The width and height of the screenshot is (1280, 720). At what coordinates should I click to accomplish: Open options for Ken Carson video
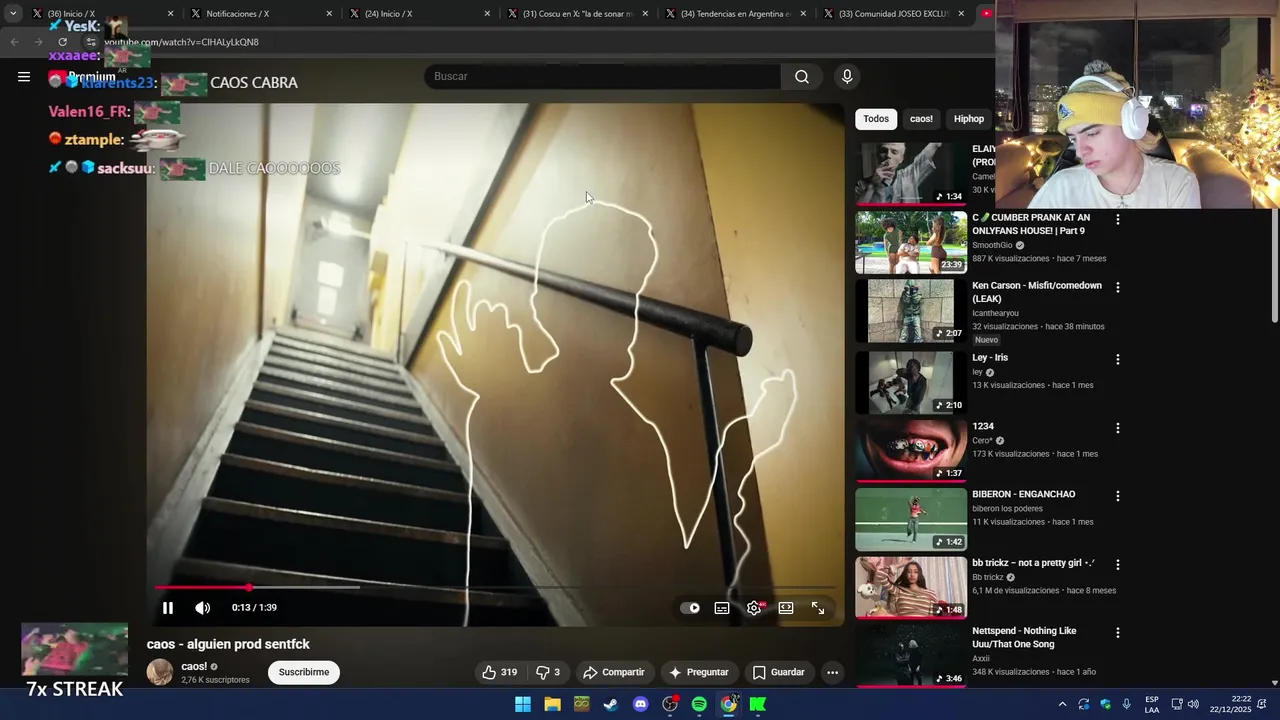(x=1118, y=287)
